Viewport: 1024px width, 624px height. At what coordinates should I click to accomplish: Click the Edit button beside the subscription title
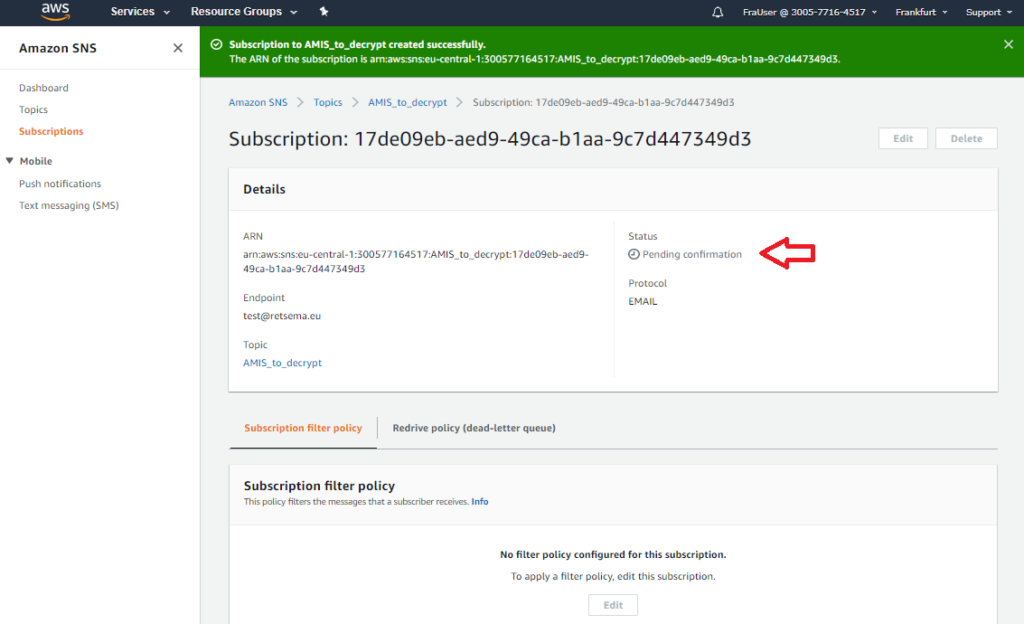[903, 139]
